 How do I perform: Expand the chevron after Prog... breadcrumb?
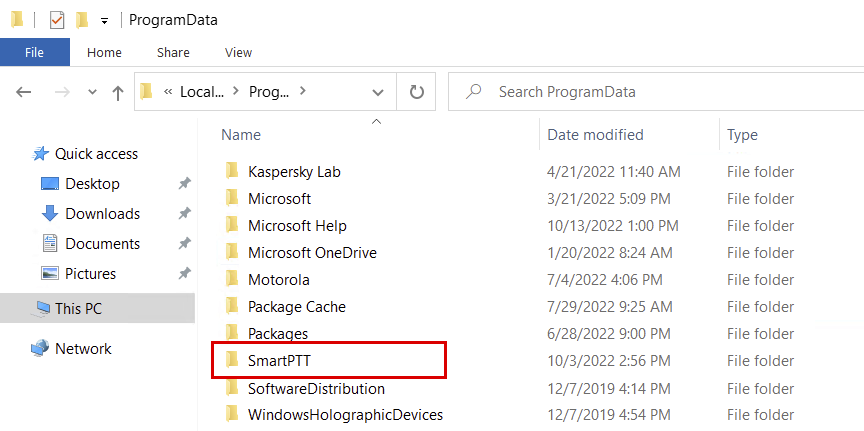(302, 91)
